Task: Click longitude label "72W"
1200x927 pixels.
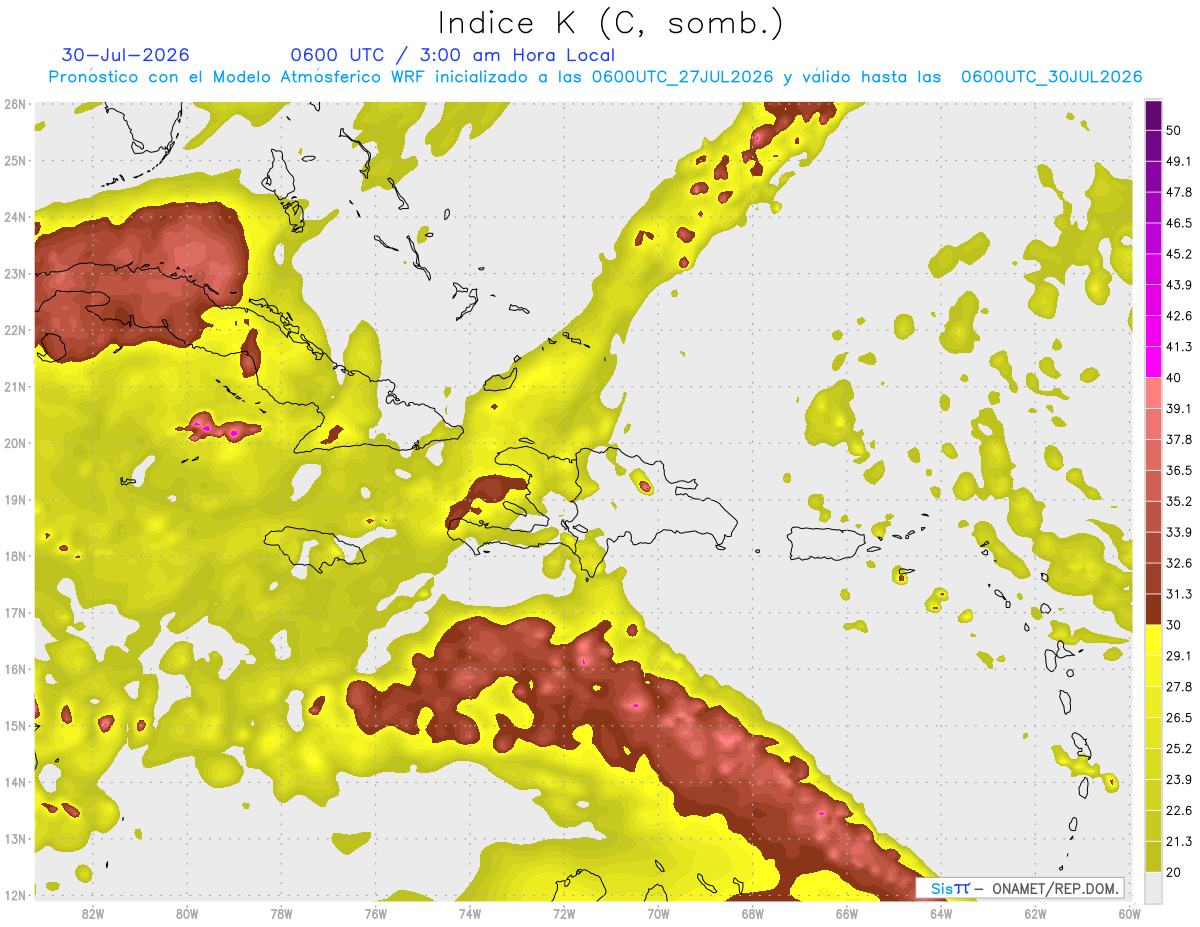Action: coord(564,914)
